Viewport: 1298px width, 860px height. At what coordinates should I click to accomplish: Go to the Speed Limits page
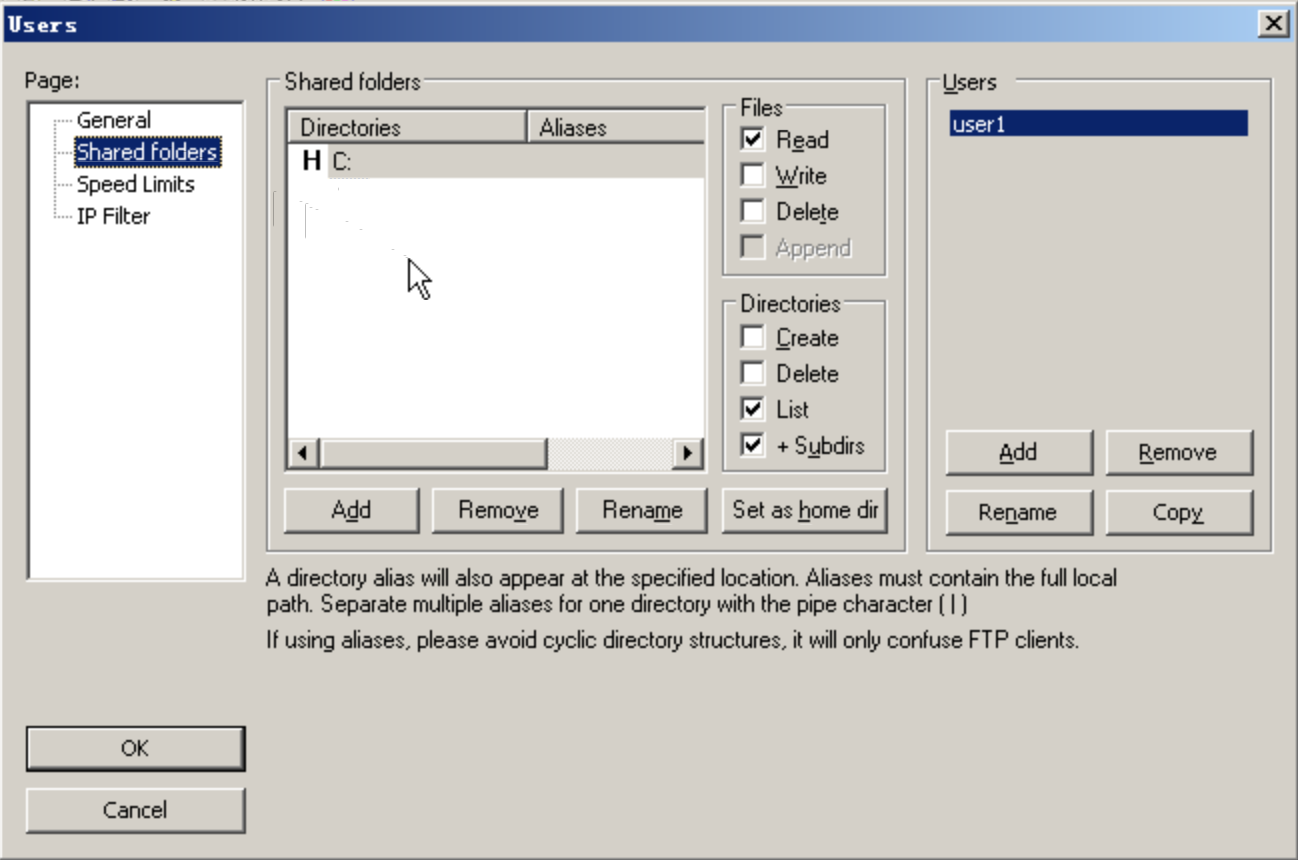point(135,184)
